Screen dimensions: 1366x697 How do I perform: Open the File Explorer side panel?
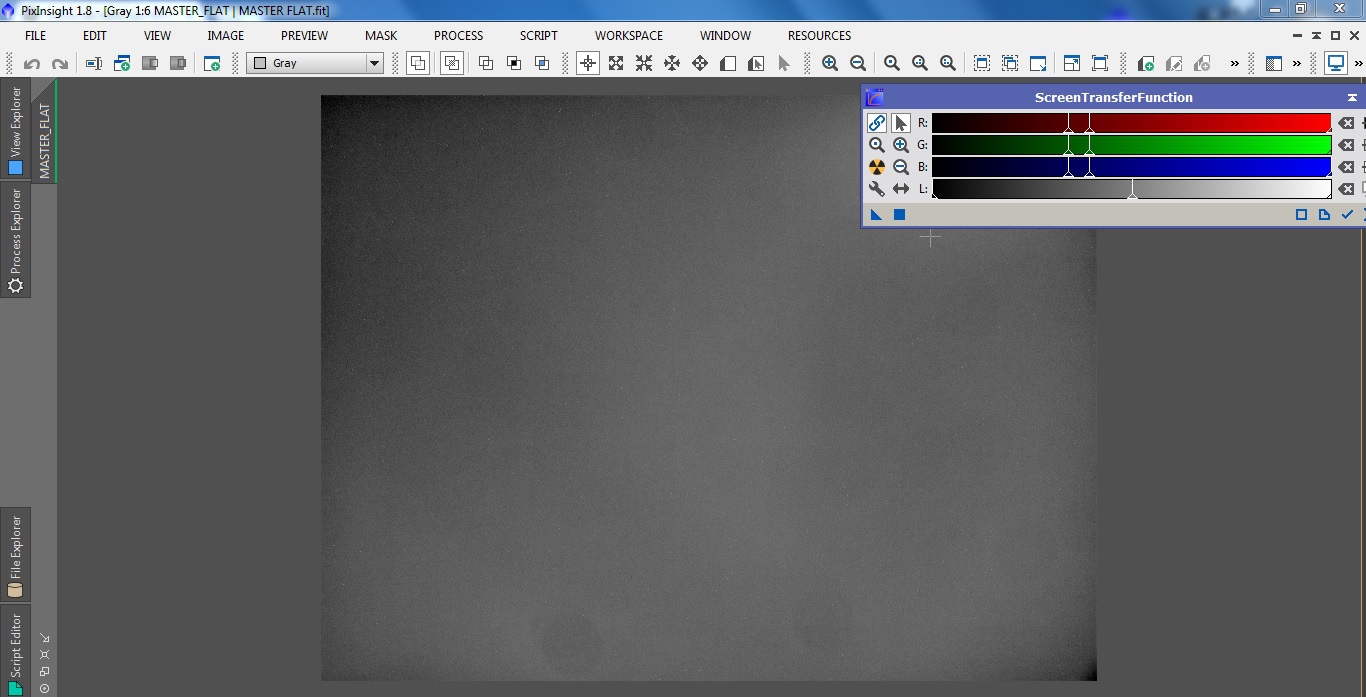[x=15, y=554]
